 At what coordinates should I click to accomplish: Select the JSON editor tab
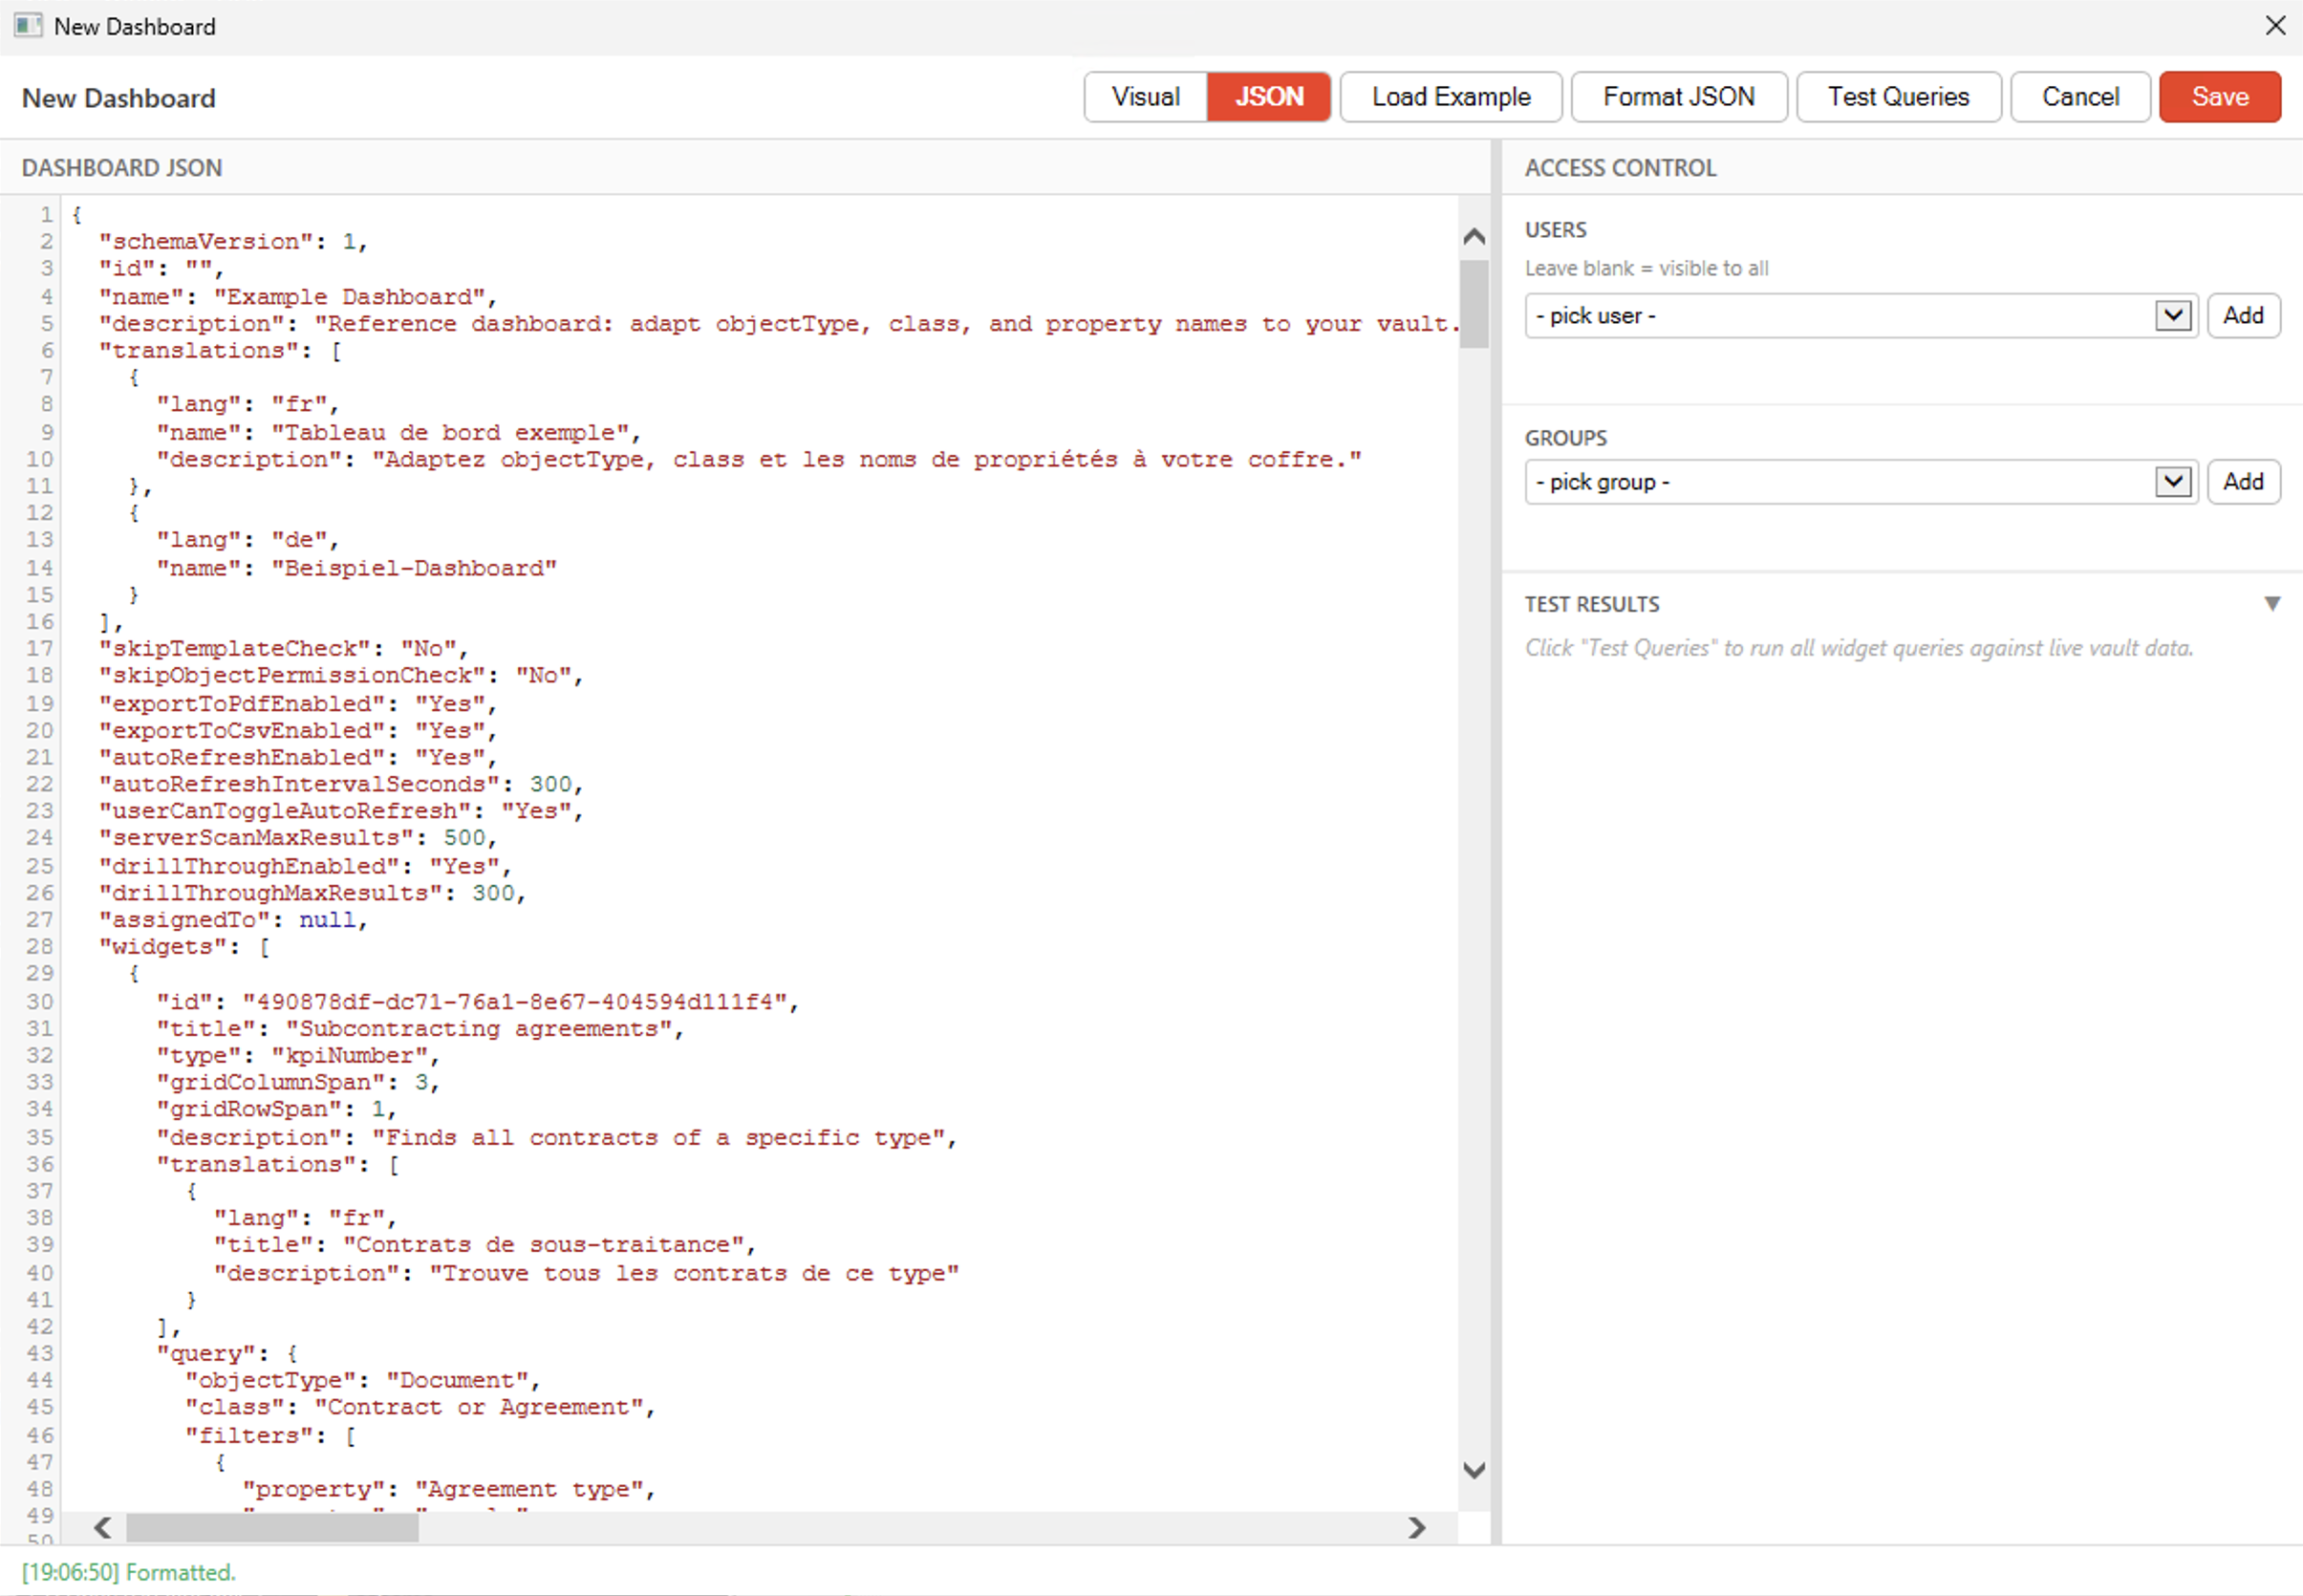tap(1268, 97)
